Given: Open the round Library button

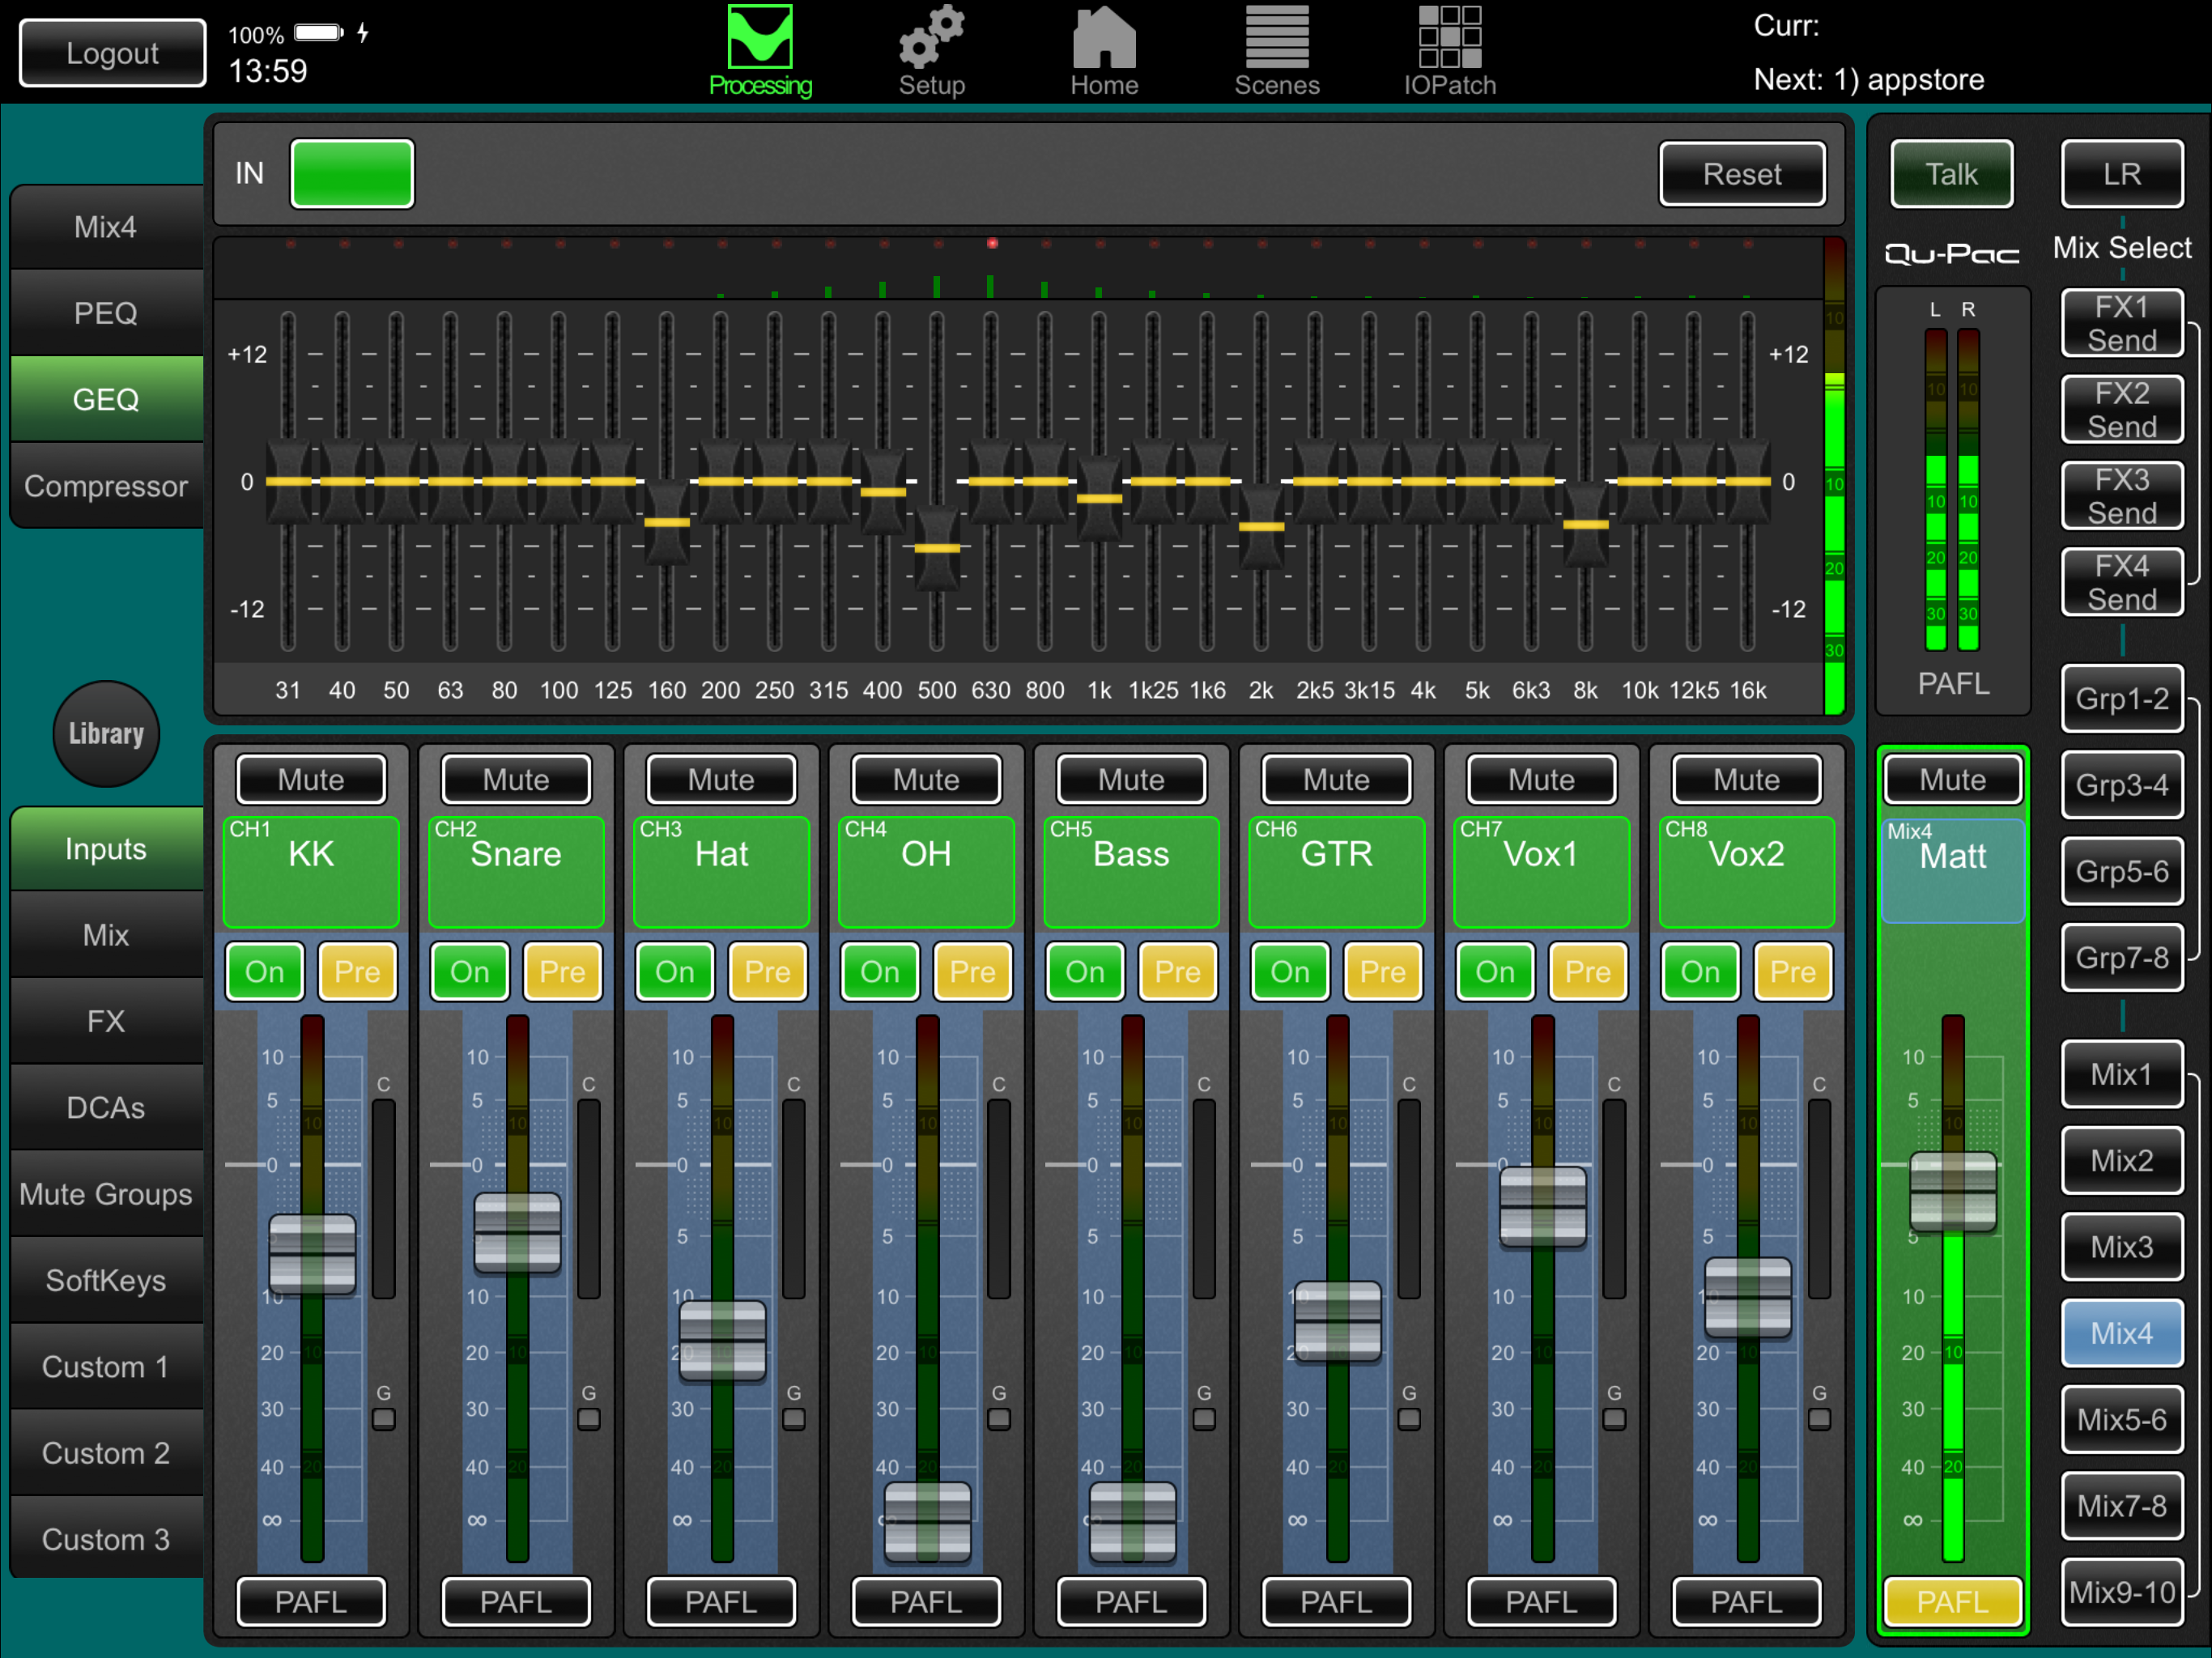Looking at the screenshot, I should [x=106, y=733].
